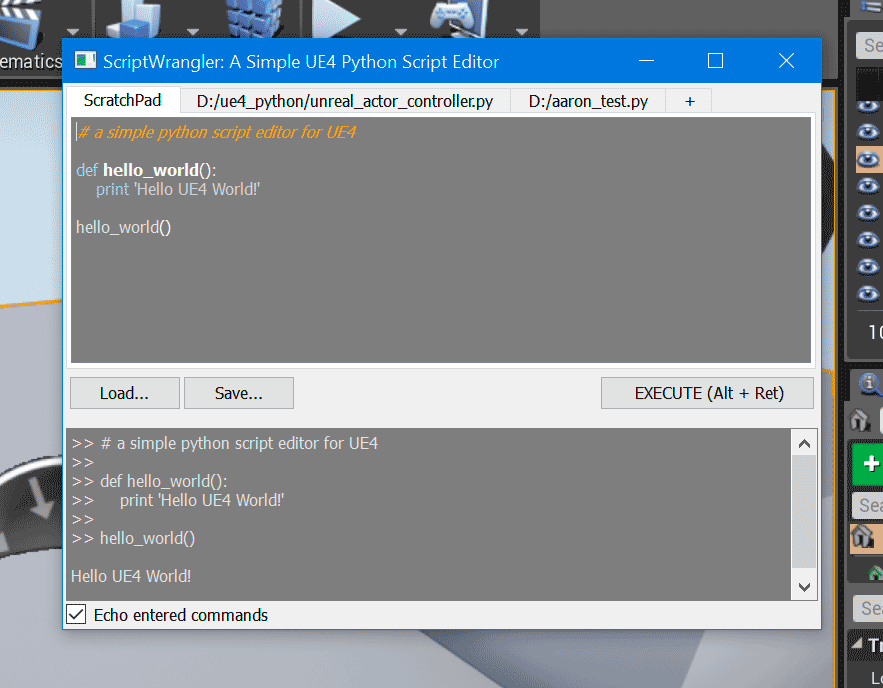Click the Details panel magnifier info icon
The width and height of the screenshot is (883, 688).
(x=870, y=383)
